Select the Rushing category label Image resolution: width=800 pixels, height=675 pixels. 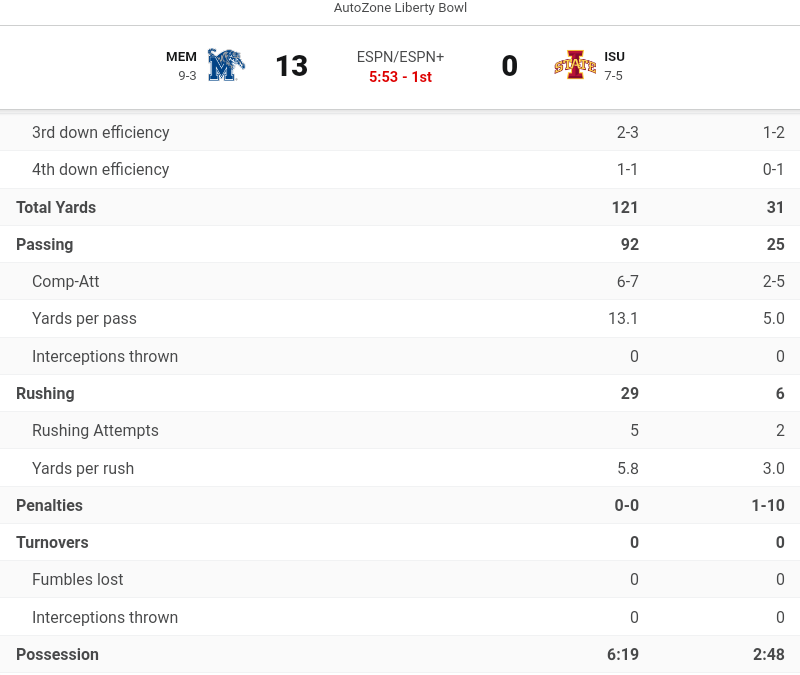coord(45,393)
